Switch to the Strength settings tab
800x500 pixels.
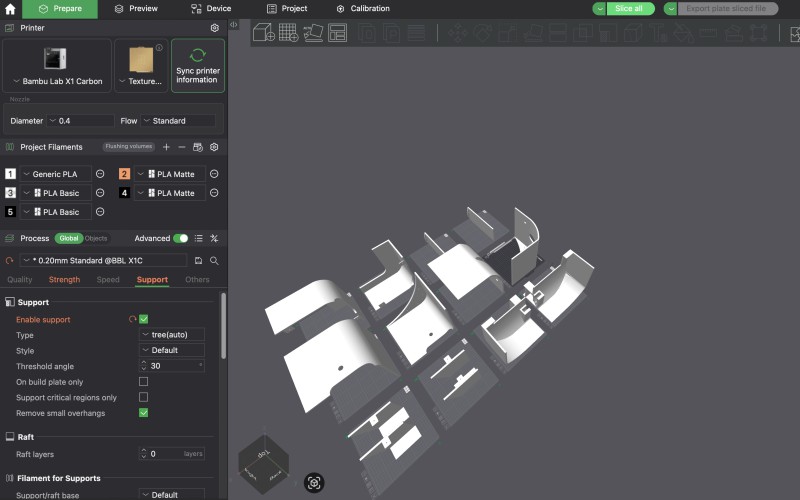[64, 280]
